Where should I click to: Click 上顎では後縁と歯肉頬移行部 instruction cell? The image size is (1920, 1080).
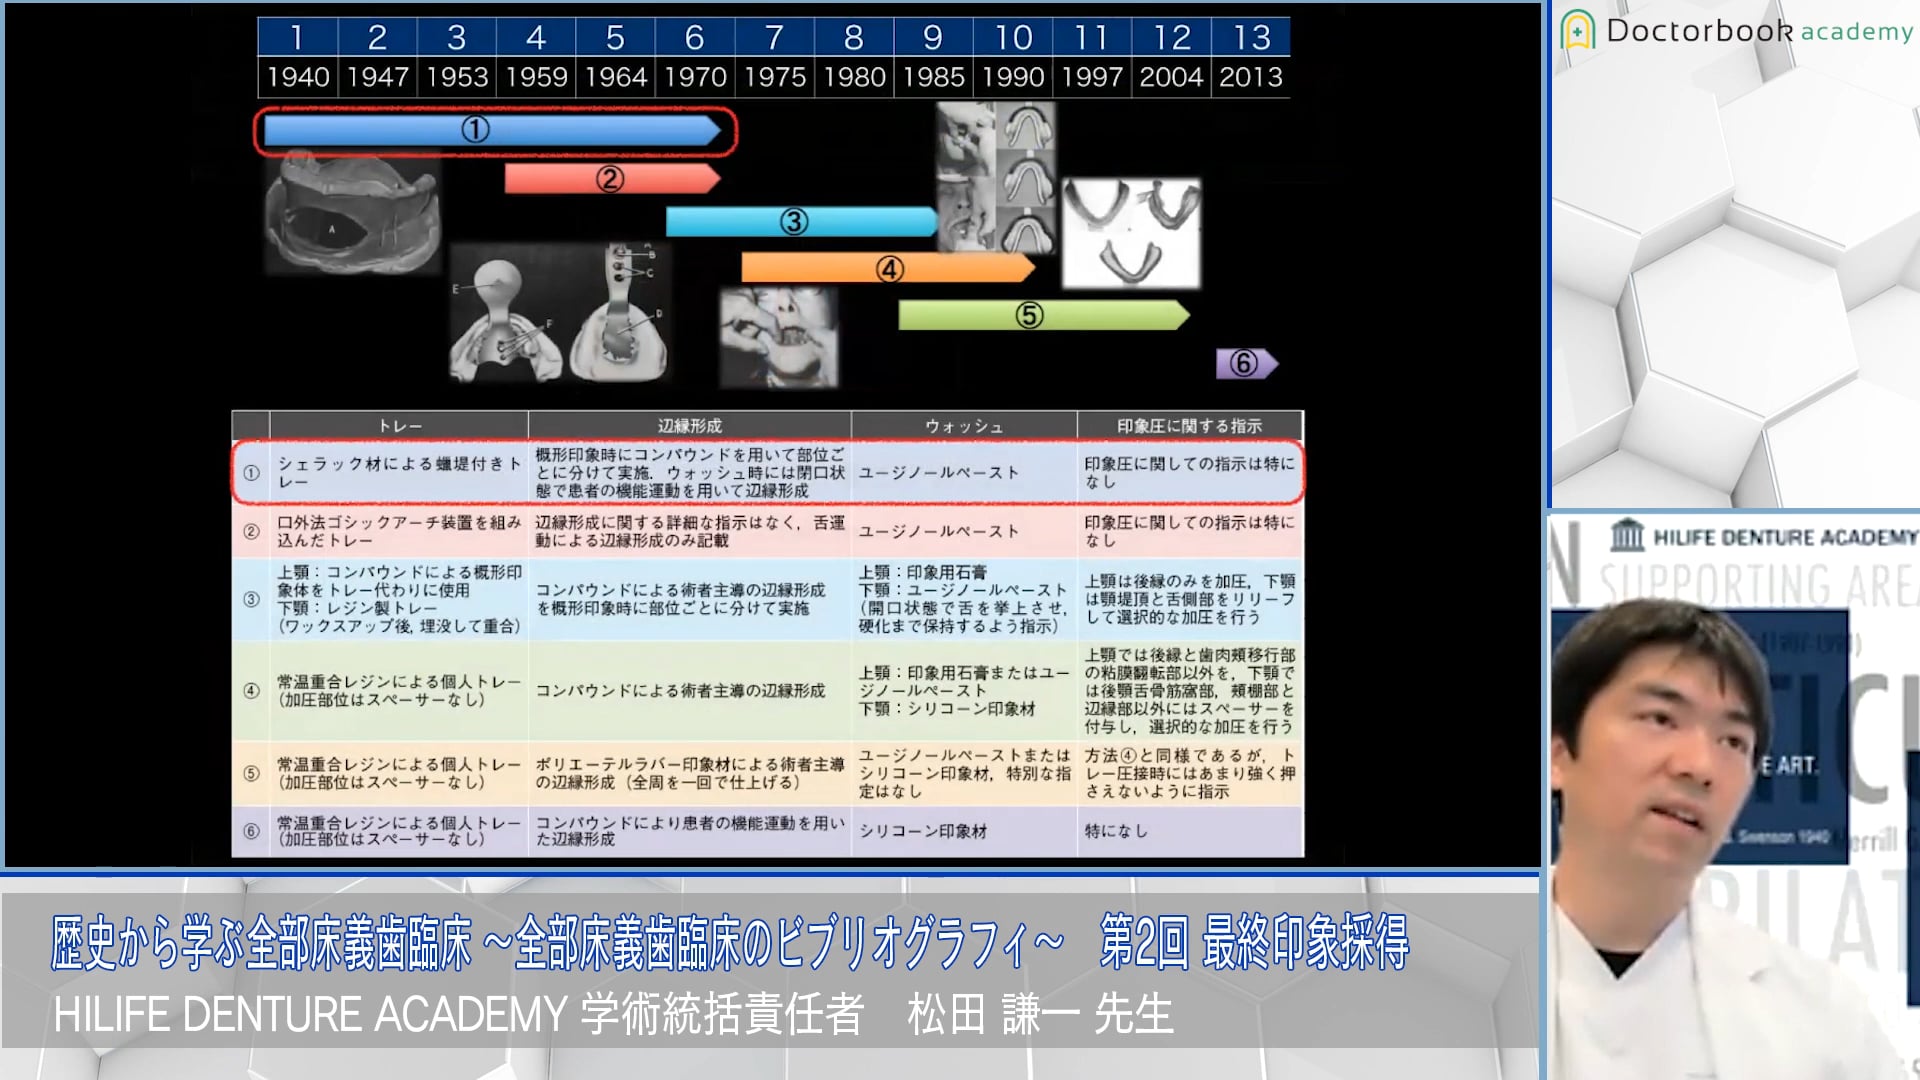pos(1190,690)
